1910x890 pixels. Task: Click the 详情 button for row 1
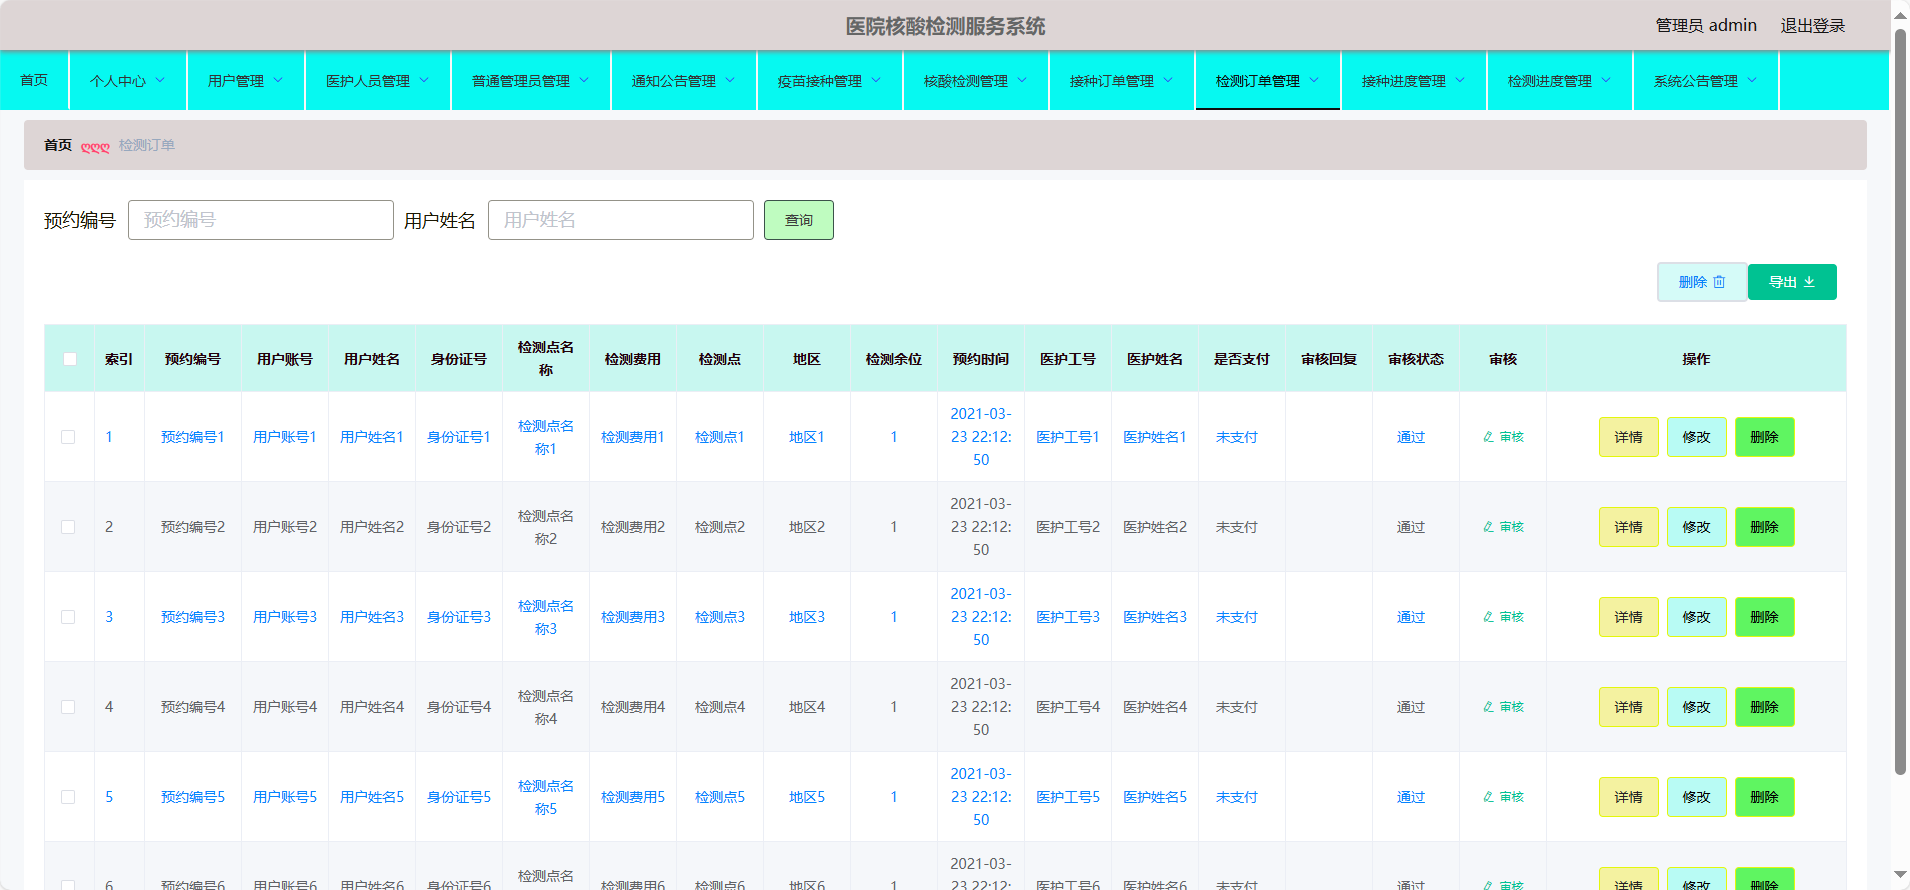tap(1628, 437)
